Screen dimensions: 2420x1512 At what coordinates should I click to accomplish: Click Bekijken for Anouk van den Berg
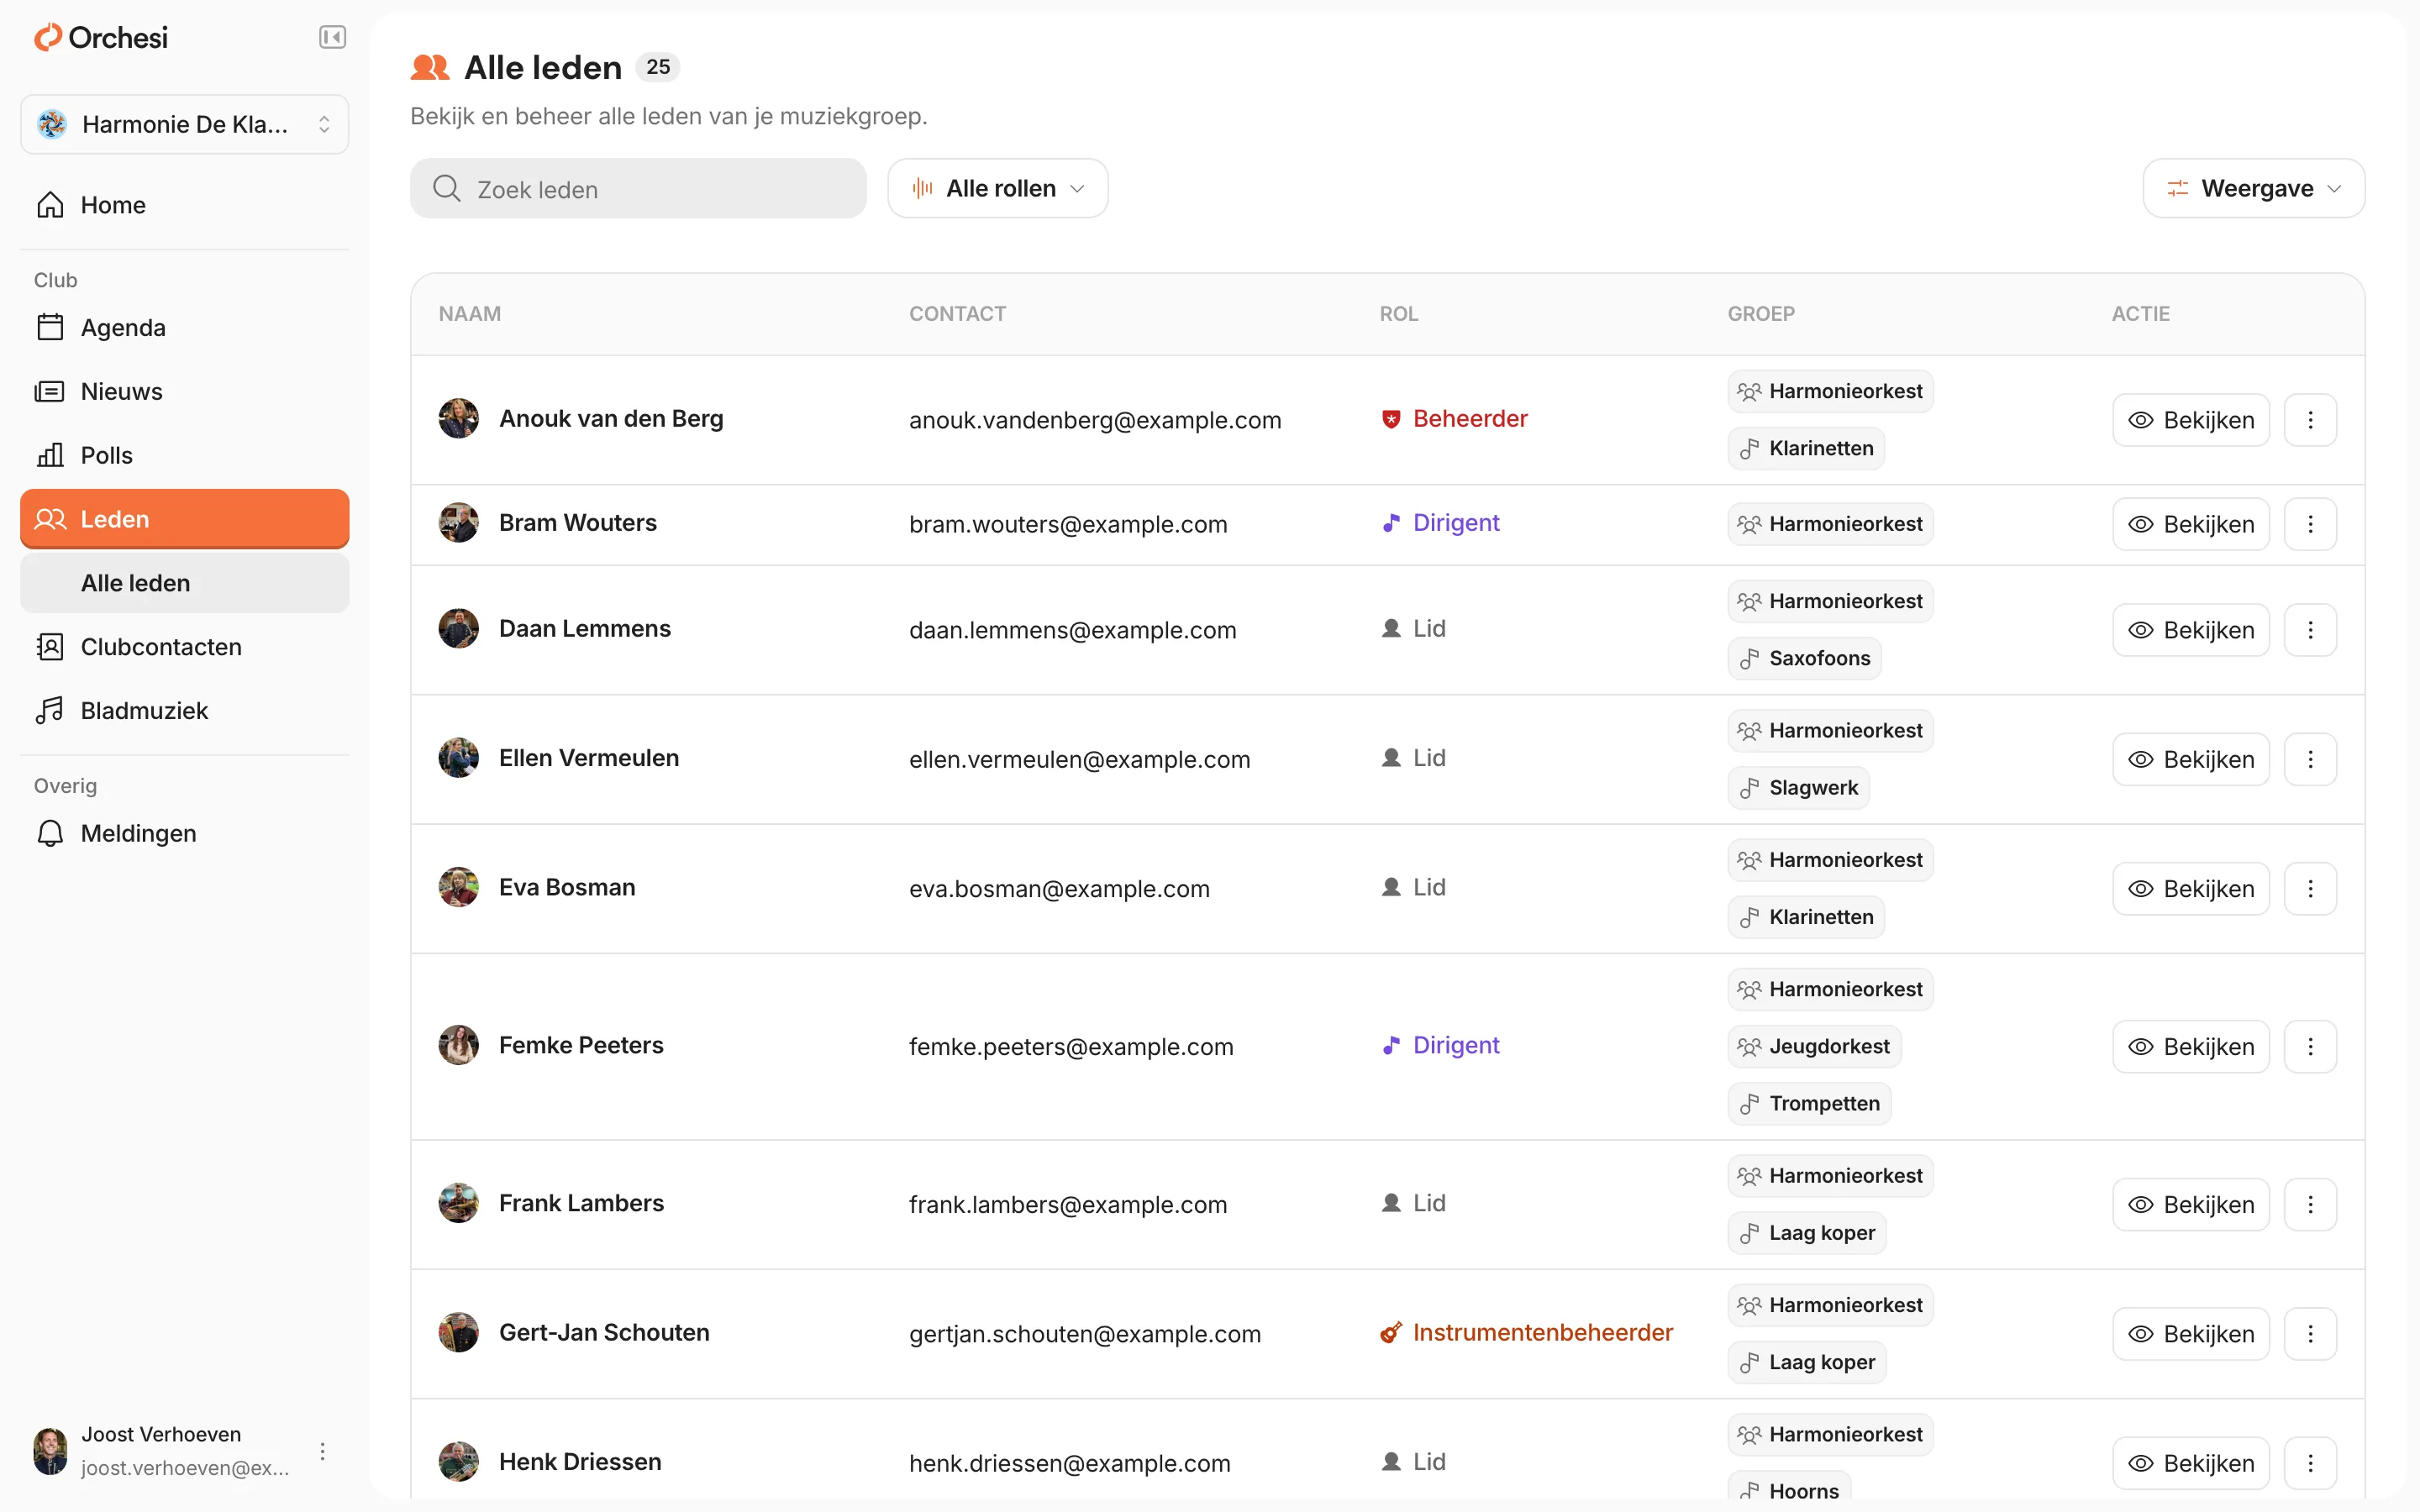point(2191,420)
